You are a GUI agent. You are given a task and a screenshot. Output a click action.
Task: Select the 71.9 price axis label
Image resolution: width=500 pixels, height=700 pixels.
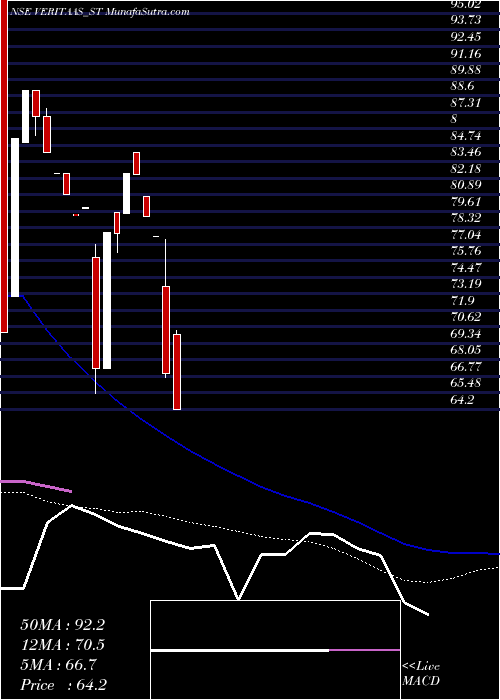pyautogui.click(x=462, y=300)
